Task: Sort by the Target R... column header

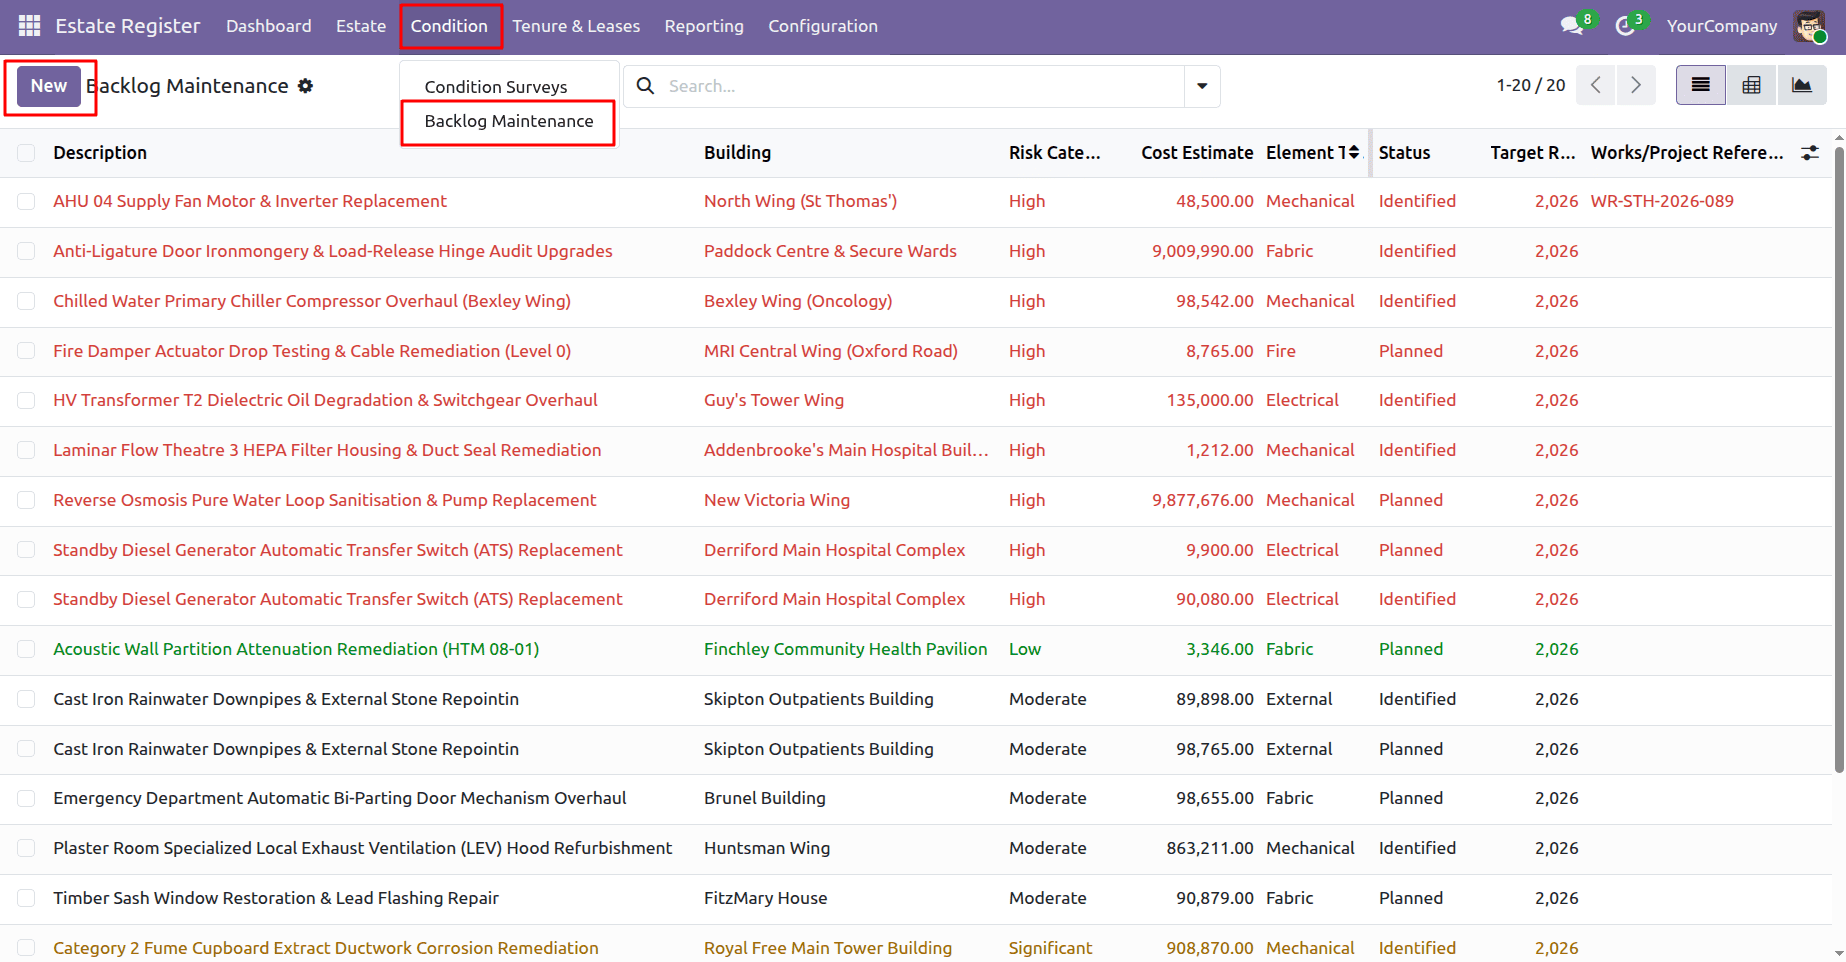Action: [x=1532, y=153]
